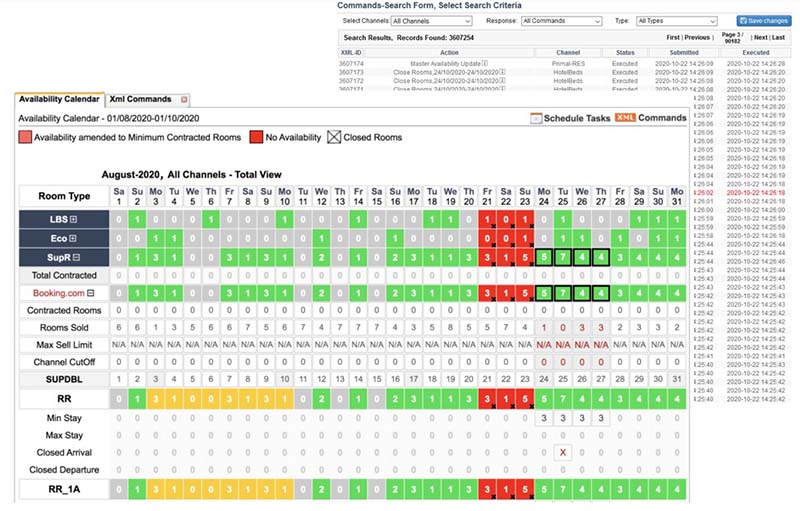Click the Save changes disk icon

click(743, 21)
